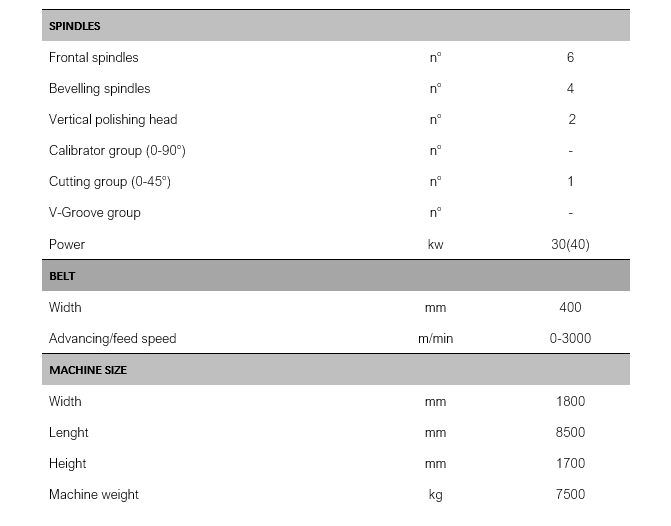Click the 30(40) power value

[x=570, y=244]
